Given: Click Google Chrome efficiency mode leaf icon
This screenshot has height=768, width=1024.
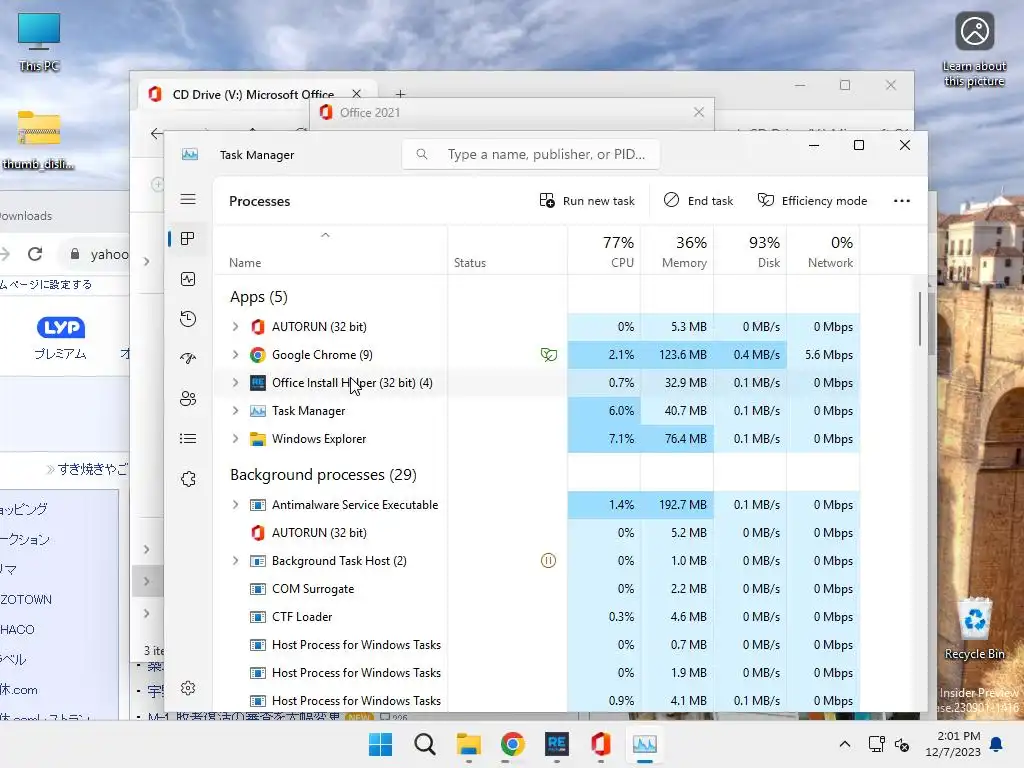Looking at the screenshot, I should 549,355.
